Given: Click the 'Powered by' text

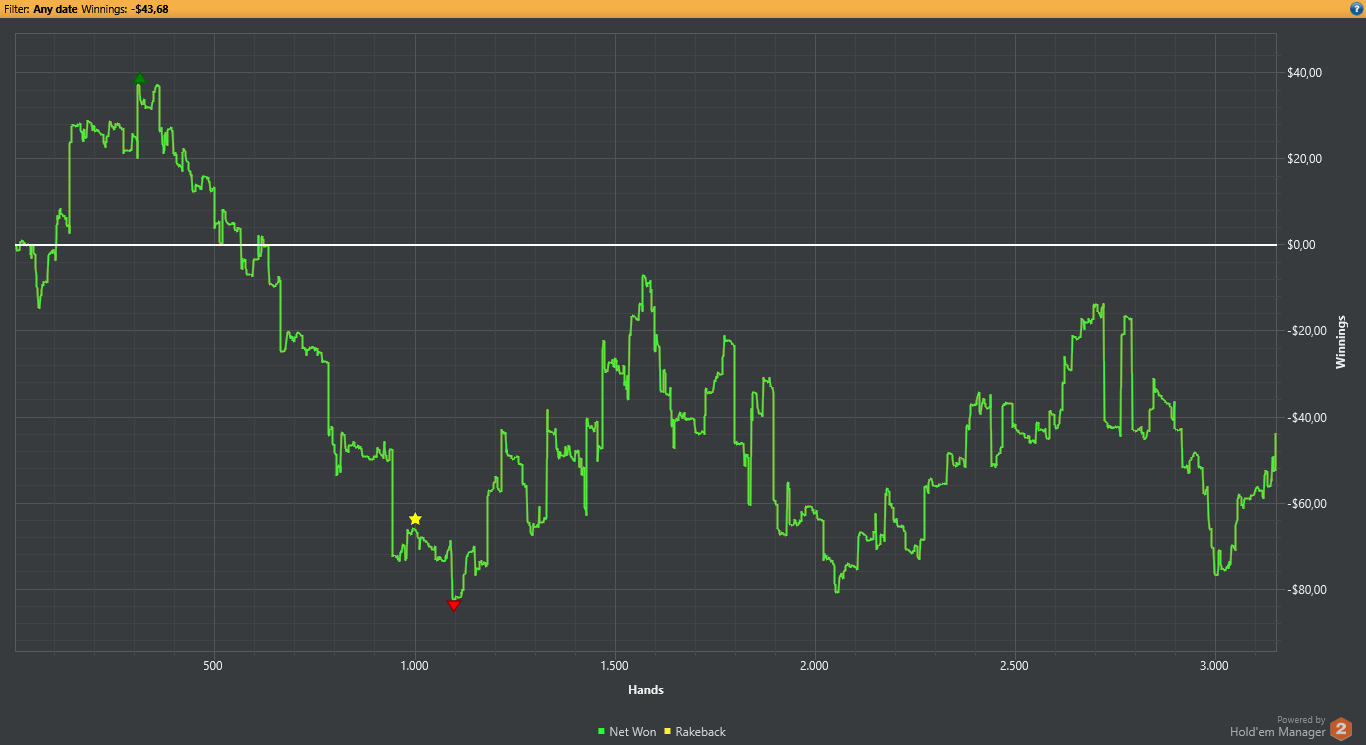Looking at the screenshot, I should pyautogui.click(x=1301, y=720).
